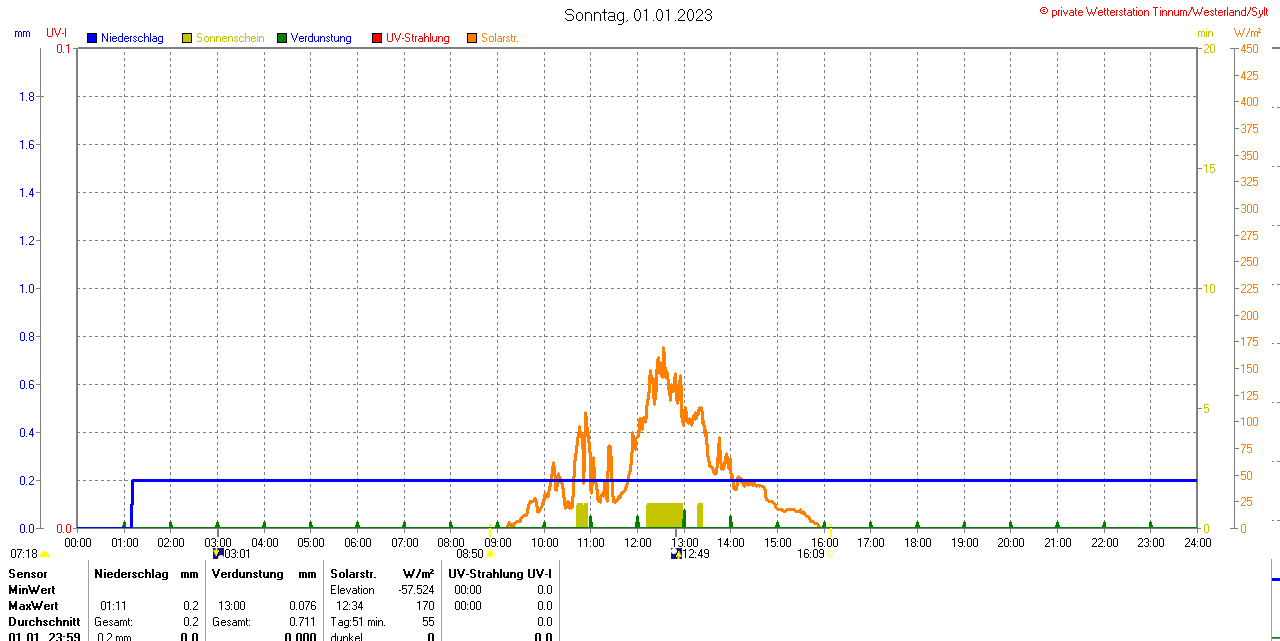Image resolution: width=1280 pixels, height=641 pixels.
Task: Click the 12:00 label on time axis
Action: pyautogui.click(x=638, y=543)
